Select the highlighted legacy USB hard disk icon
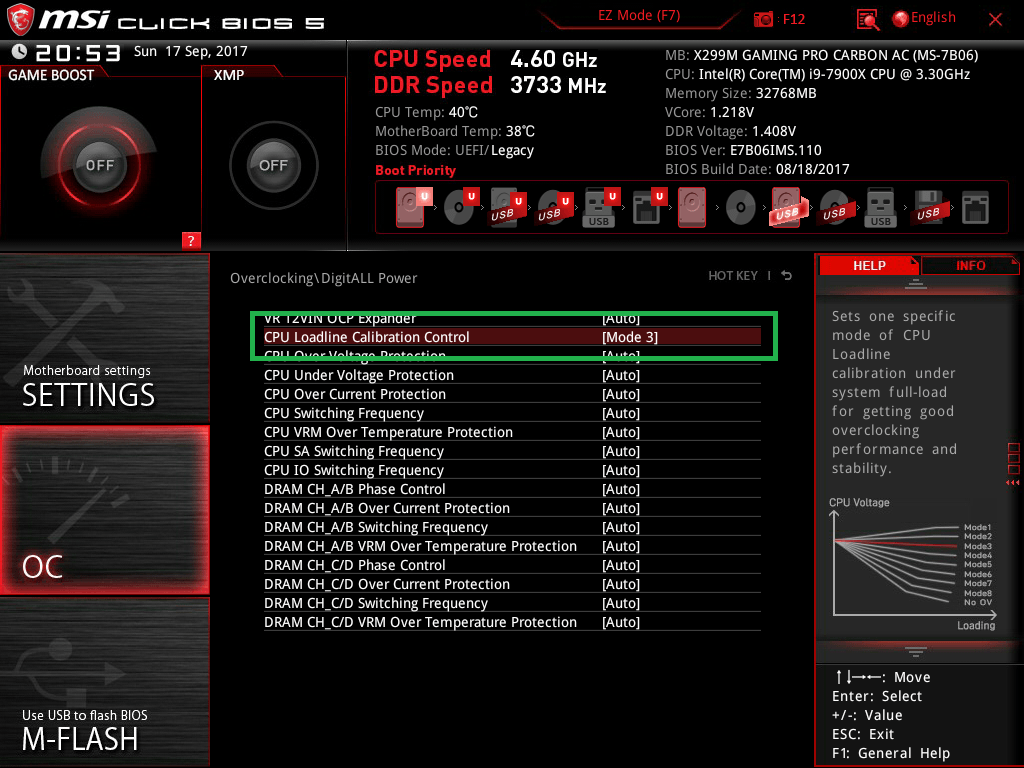This screenshot has height=768, width=1024. pyautogui.click(x=787, y=207)
